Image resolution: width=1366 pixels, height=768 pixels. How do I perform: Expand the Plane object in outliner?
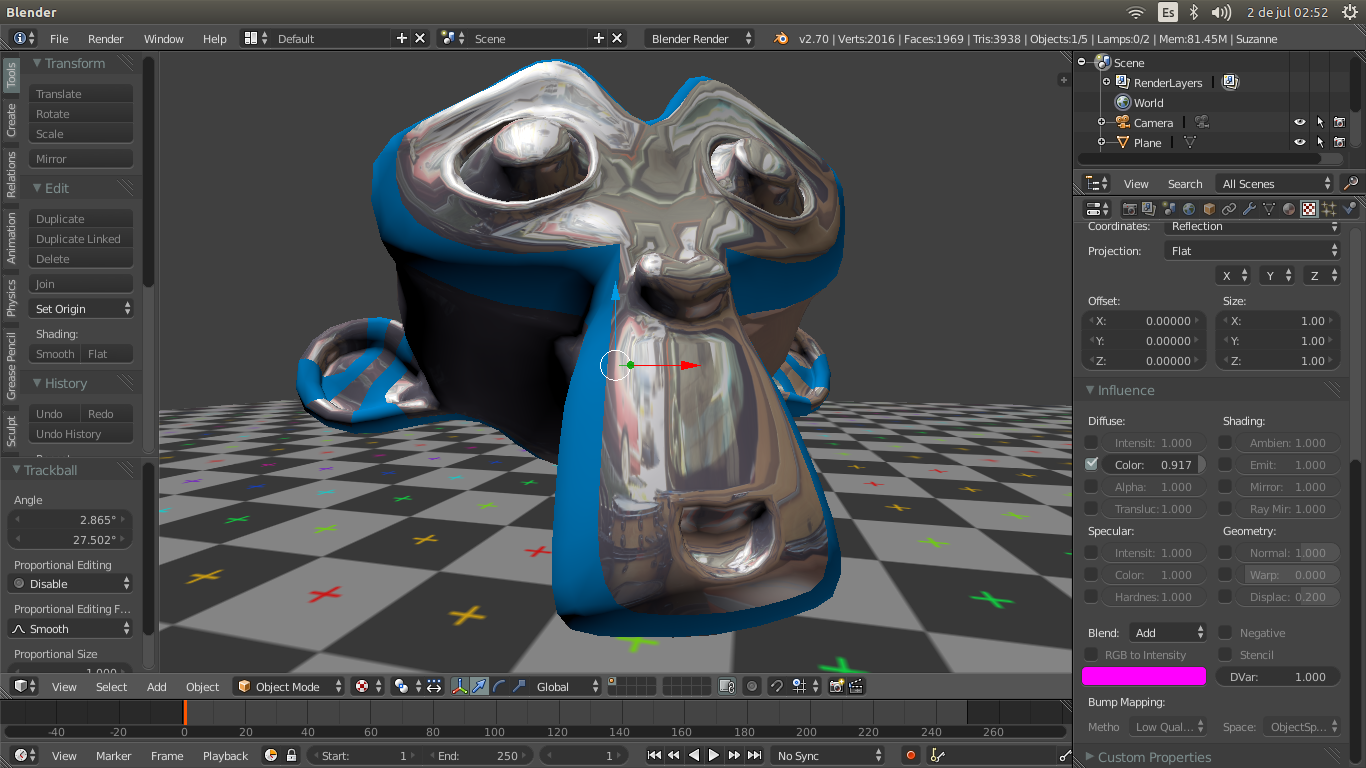click(1101, 143)
